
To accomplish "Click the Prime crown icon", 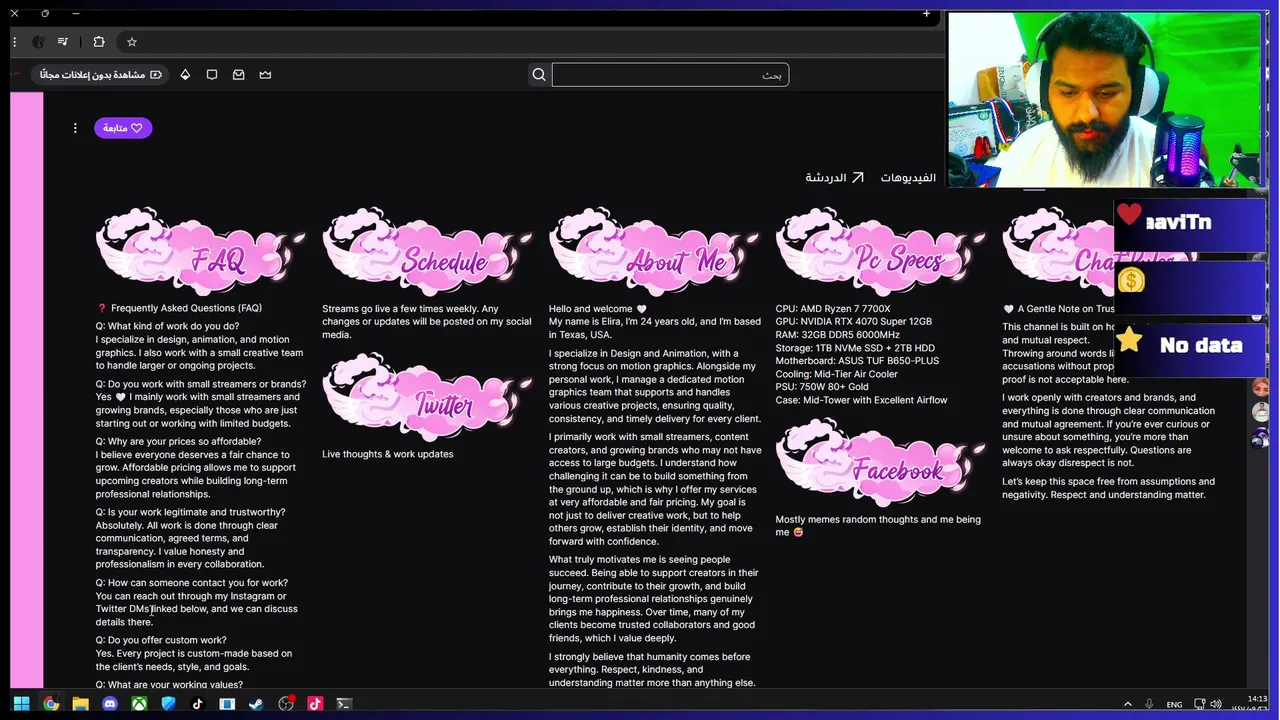I will [265, 75].
